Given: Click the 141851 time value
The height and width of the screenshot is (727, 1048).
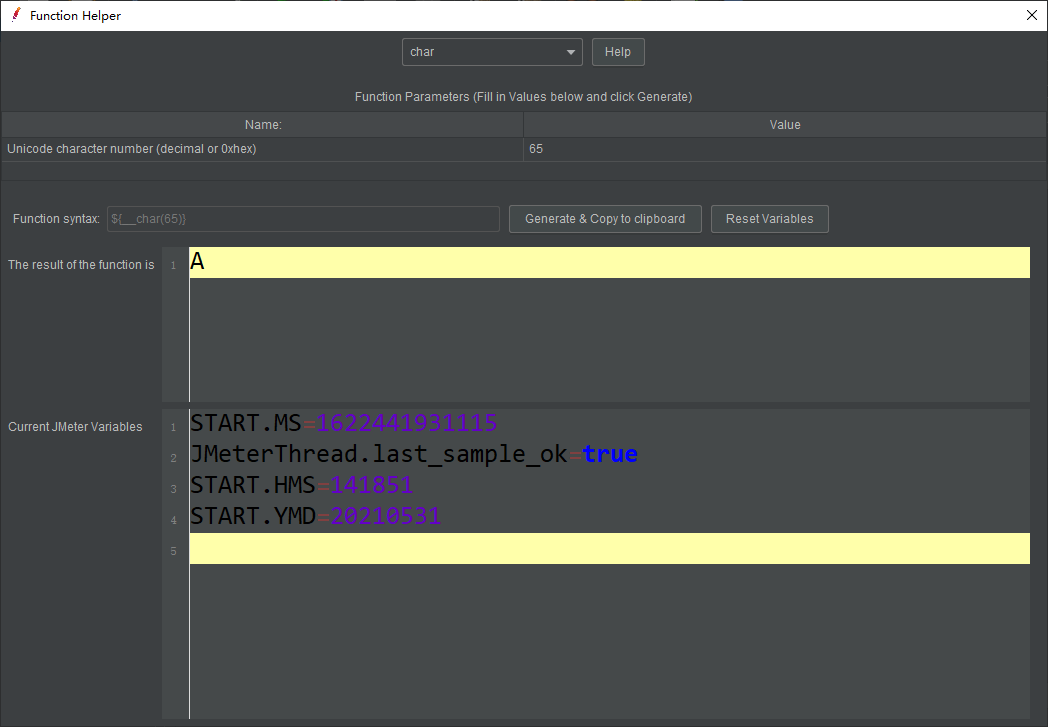Looking at the screenshot, I should (372, 485).
